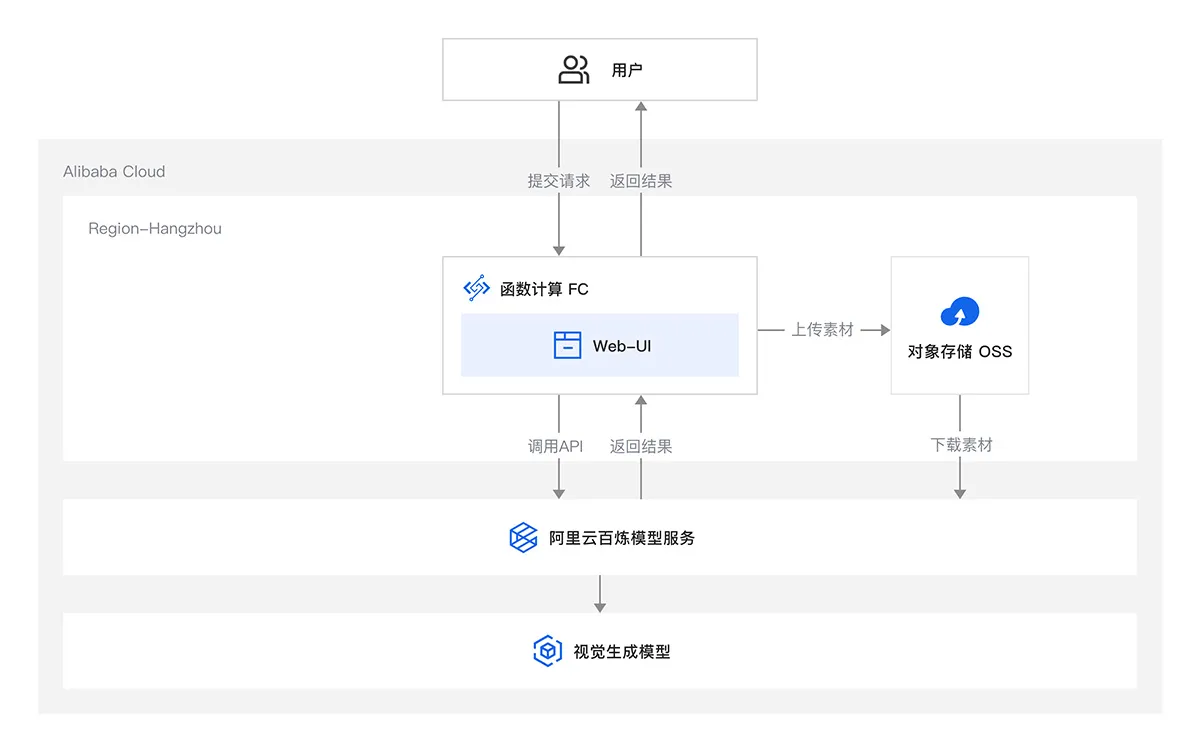
Task: Click the 视觉生成模型 row container
Action: pyautogui.click(x=598, y=650)
